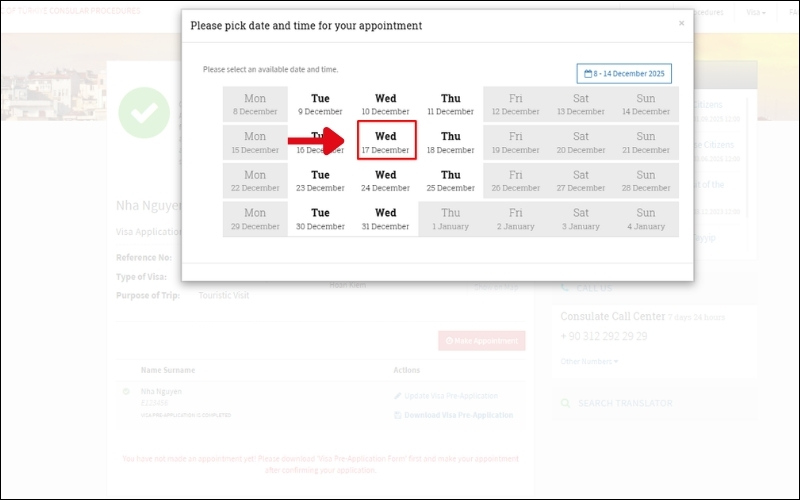
Task: Select Wed 31 December in the calendar
Action: [386, 219]
